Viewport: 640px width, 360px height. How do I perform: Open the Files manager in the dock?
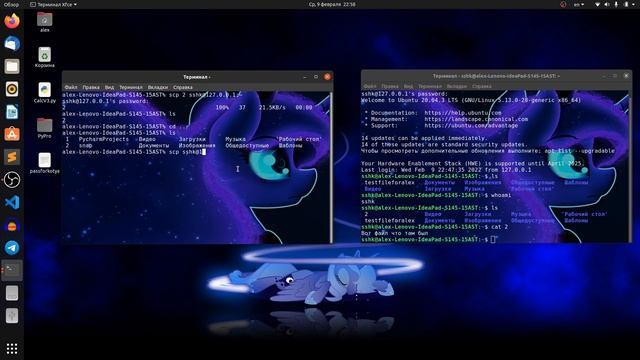point(12,66)
